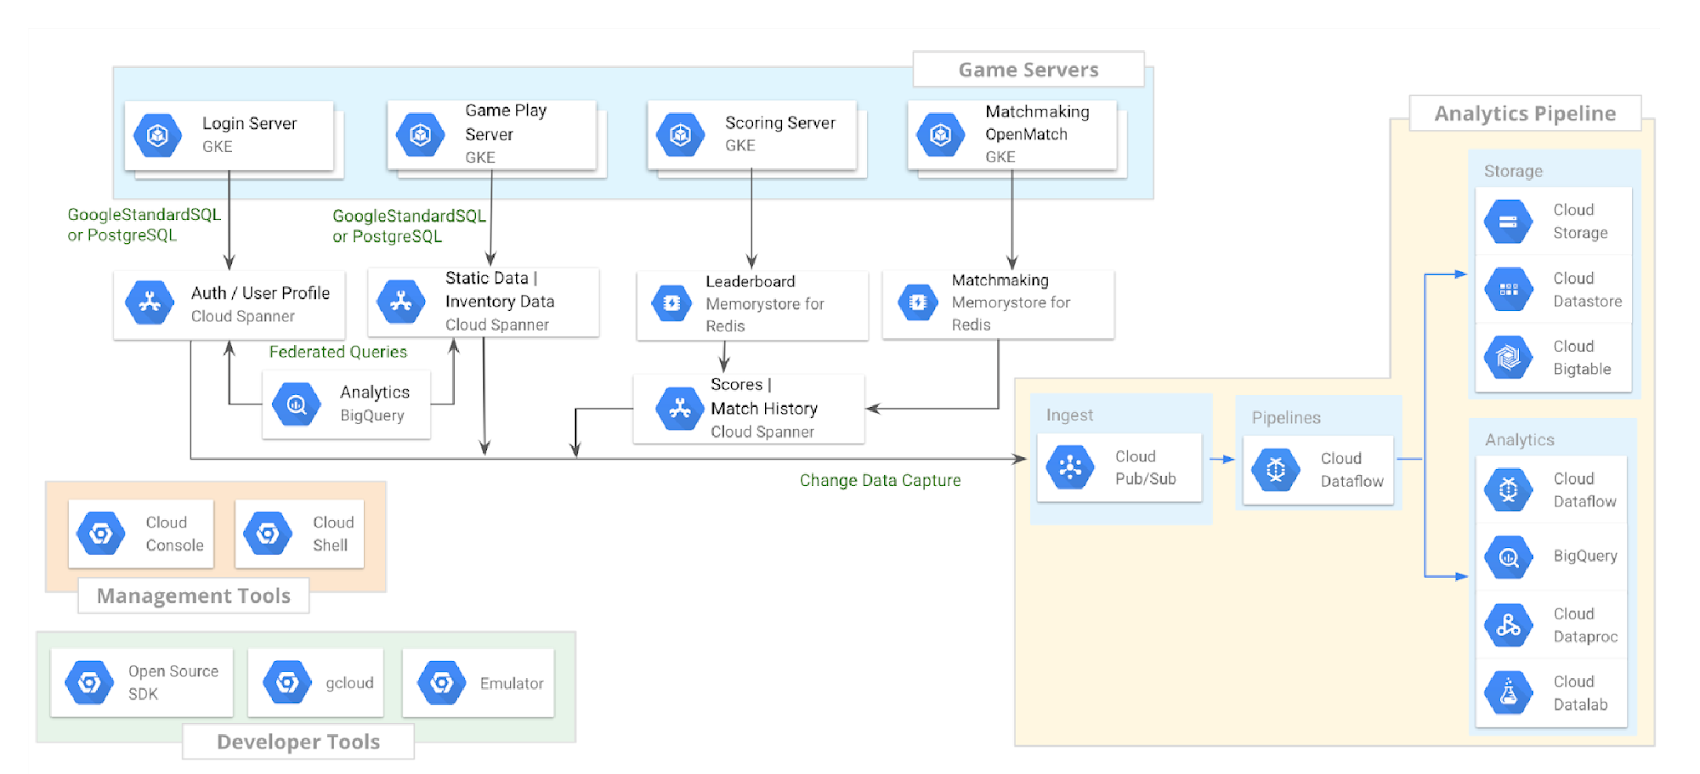Click the Cloud Datastore icon
Image resolution: width=1700 pixels, height=774 pixels.
[1509, 290]
